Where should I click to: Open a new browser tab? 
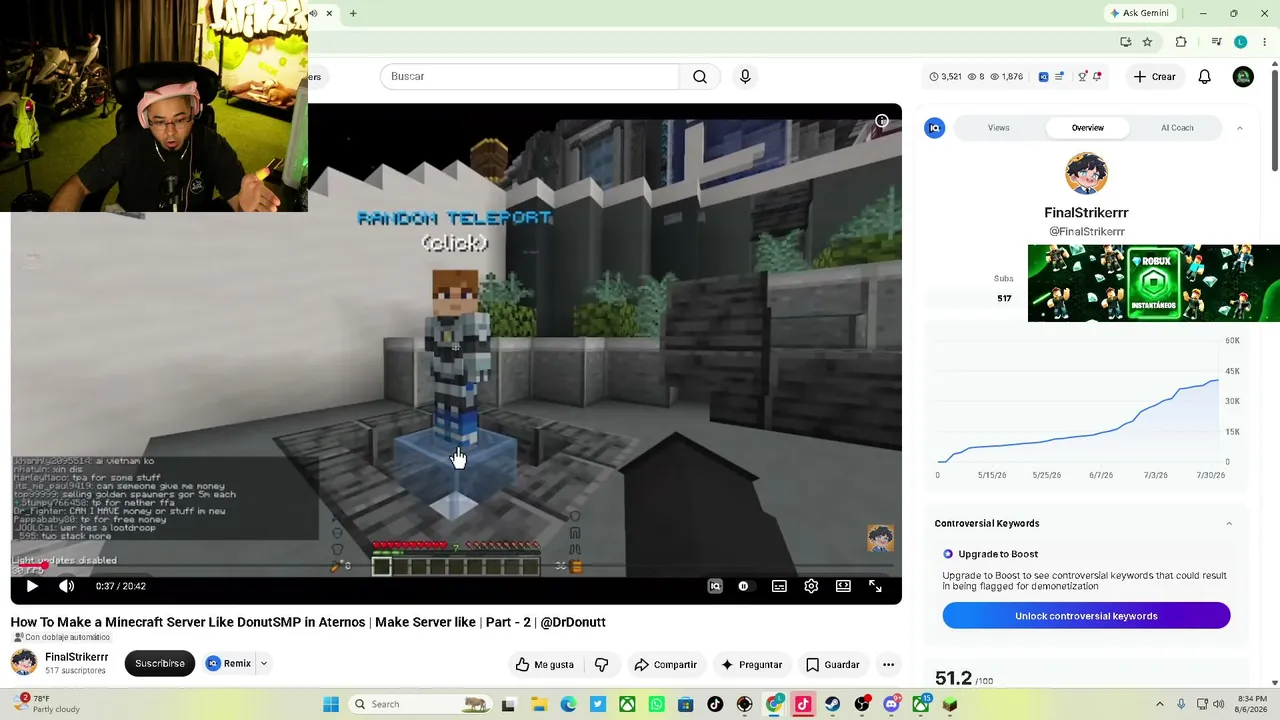(x=353, y=13)
